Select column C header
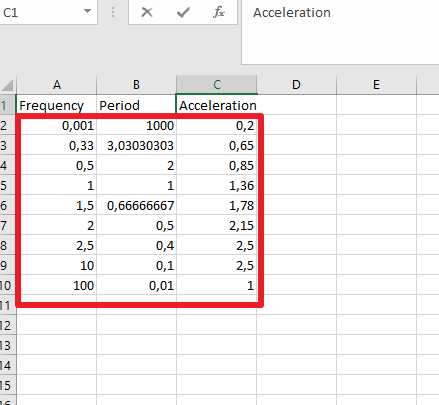This screenshot has width=439, height=405. pos(217,85)
